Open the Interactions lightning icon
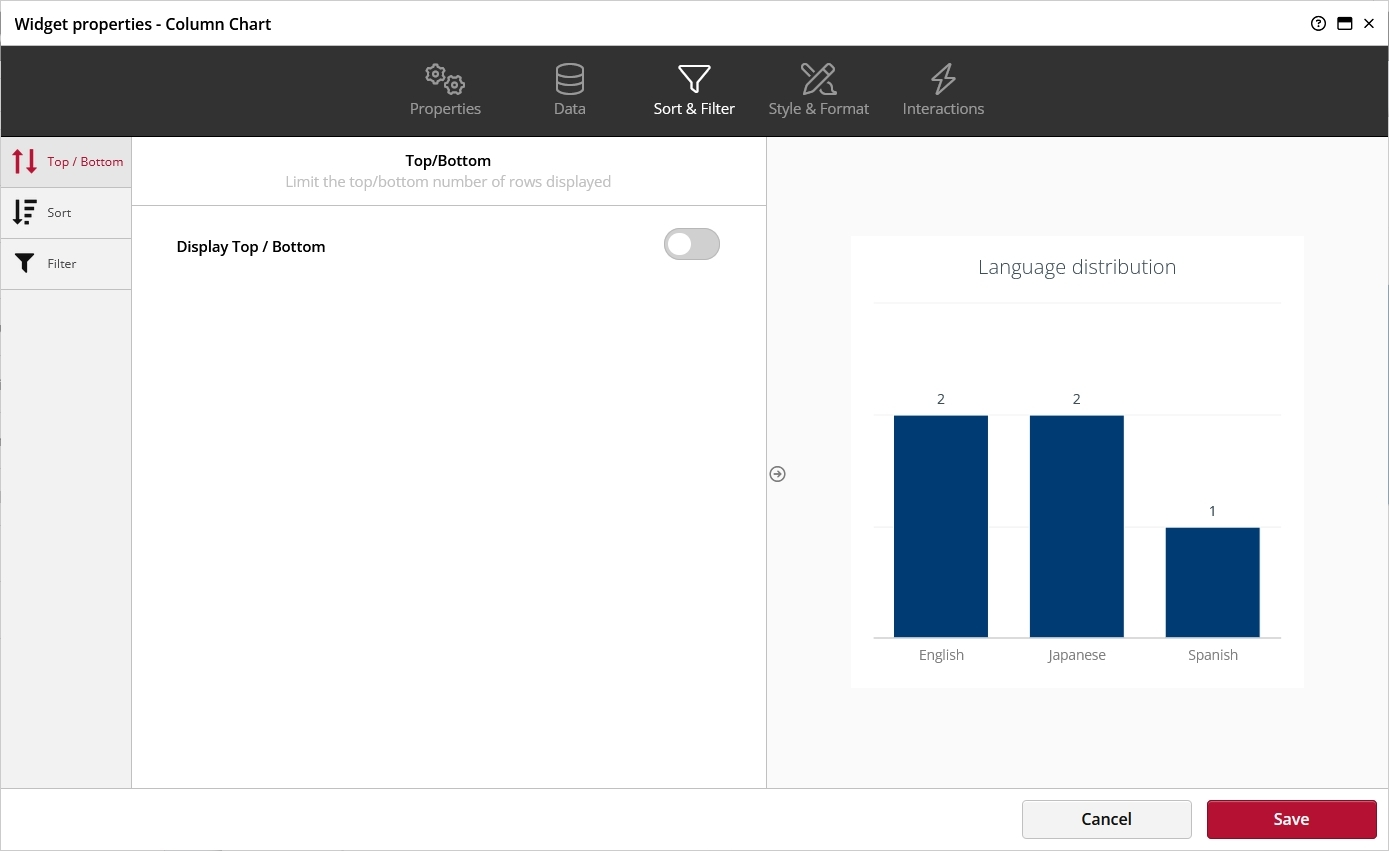The height and width of the screenshot is (851, 1389). [x=943, y=79]
